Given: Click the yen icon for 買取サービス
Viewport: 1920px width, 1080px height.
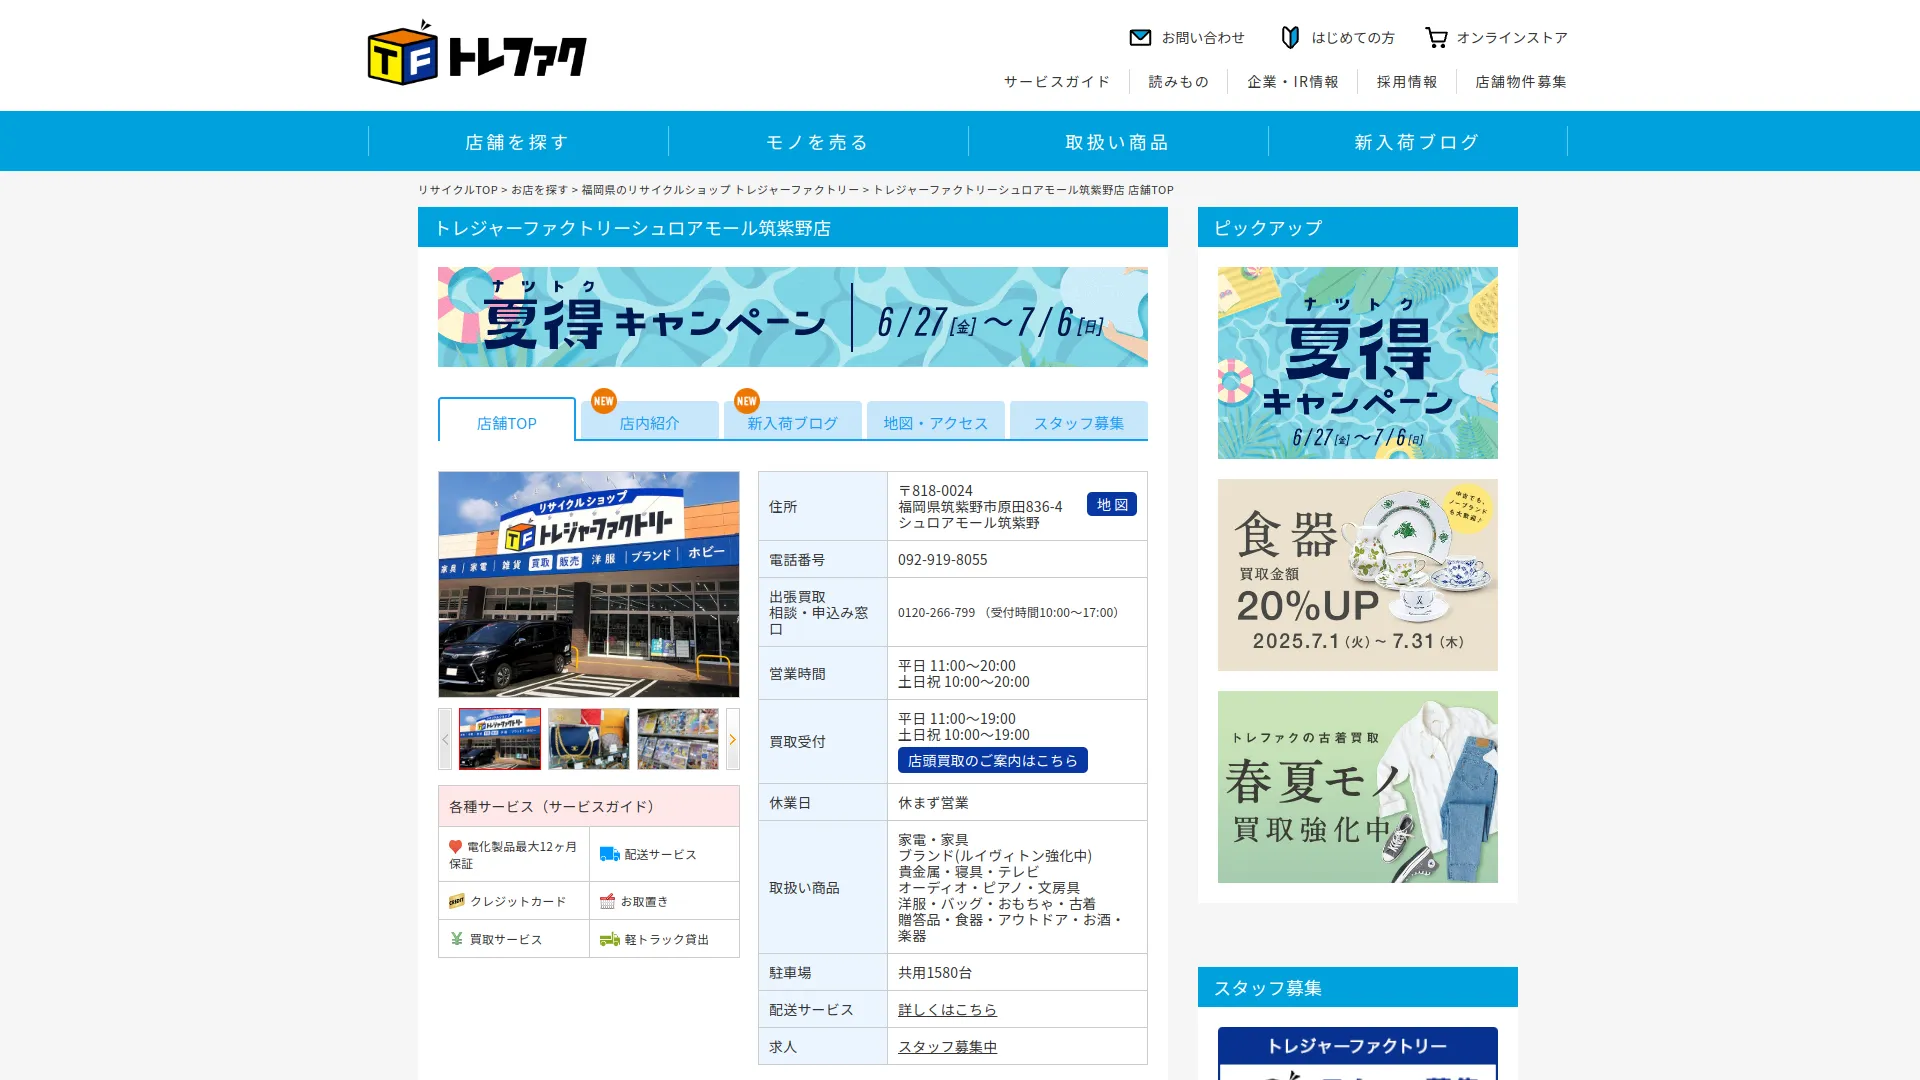Looking at the screenshot, I should point(456,939).
